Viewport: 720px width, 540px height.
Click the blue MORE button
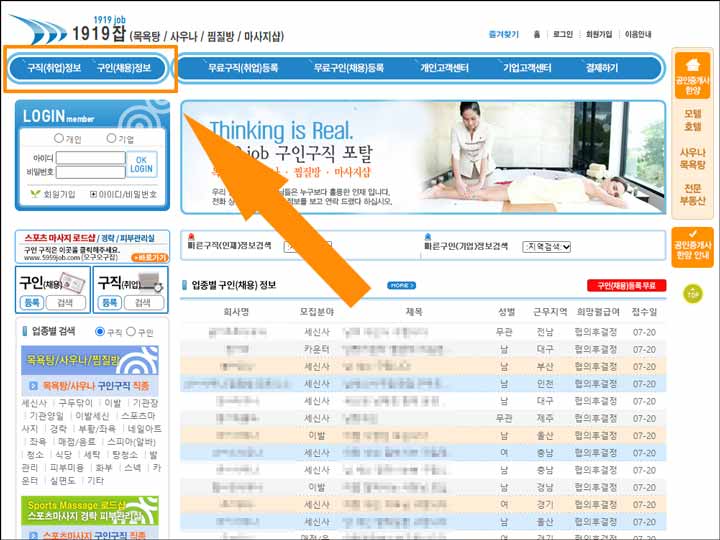(x=401, y=285)
